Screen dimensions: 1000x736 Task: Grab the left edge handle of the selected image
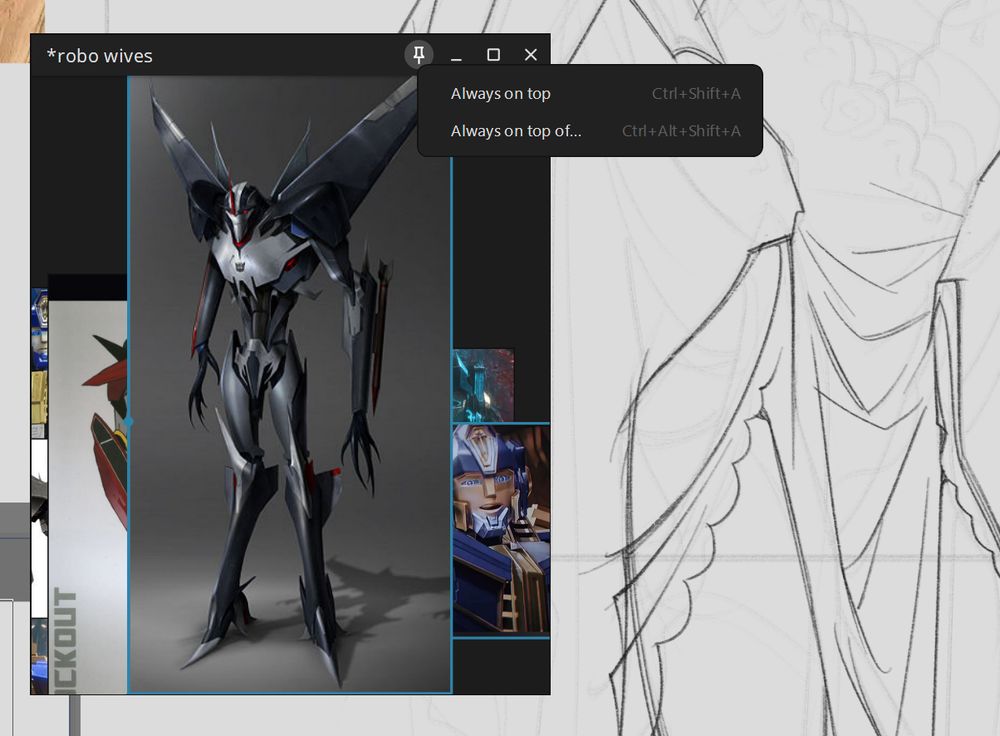tap(128, 422)
